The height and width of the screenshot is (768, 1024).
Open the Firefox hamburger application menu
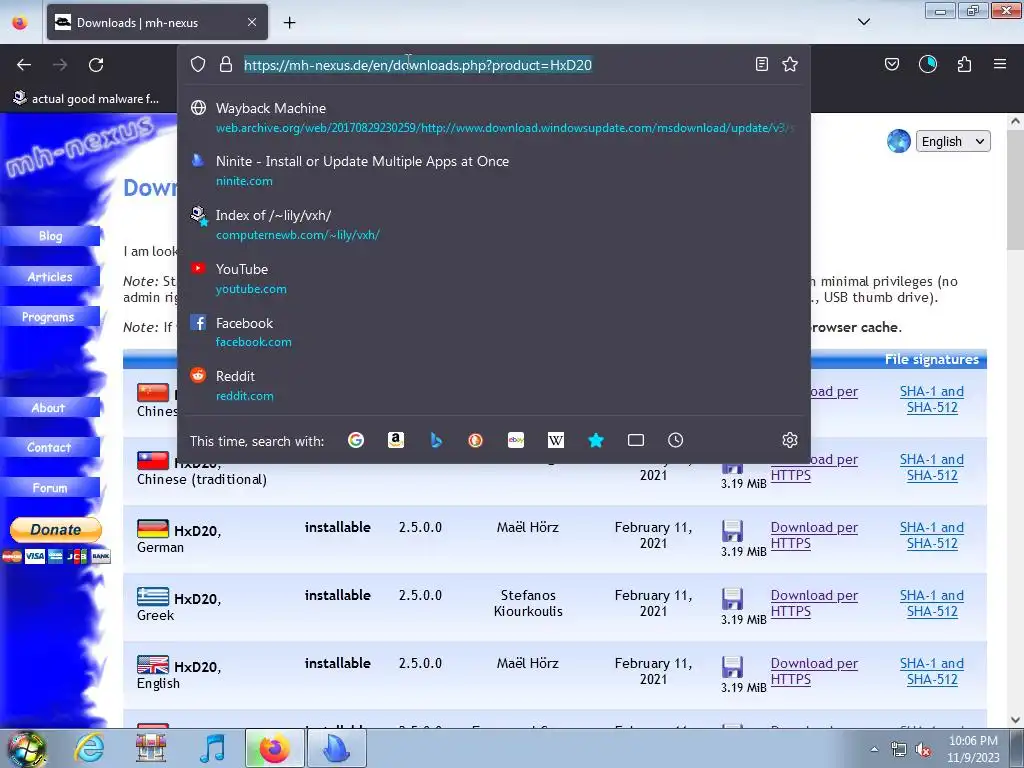click(1000, 64)
